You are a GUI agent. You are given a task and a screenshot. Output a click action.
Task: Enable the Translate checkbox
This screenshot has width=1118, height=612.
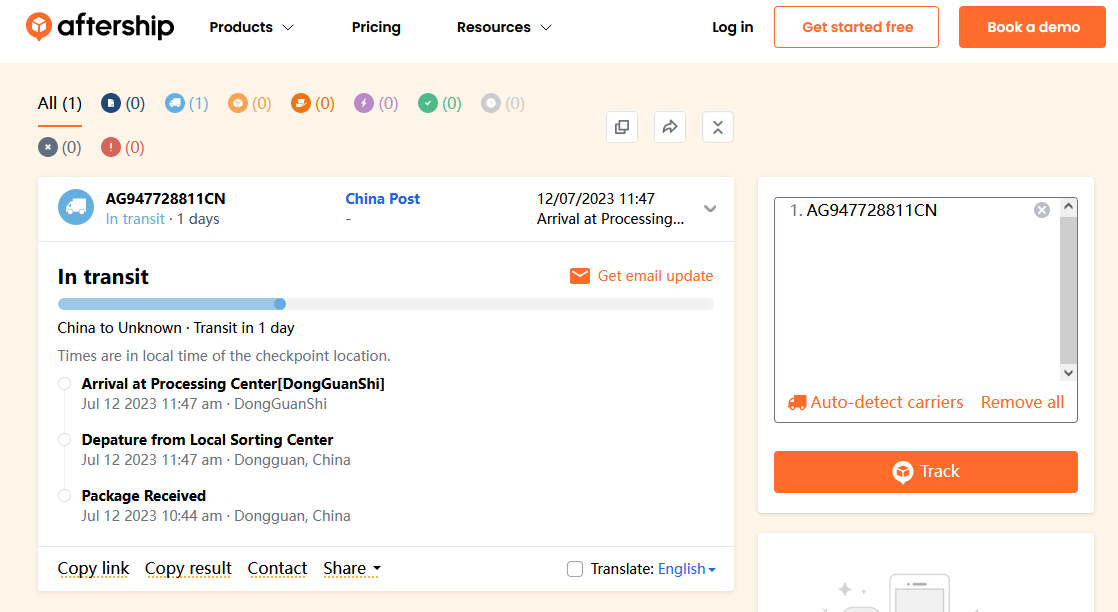pos(575,569)
